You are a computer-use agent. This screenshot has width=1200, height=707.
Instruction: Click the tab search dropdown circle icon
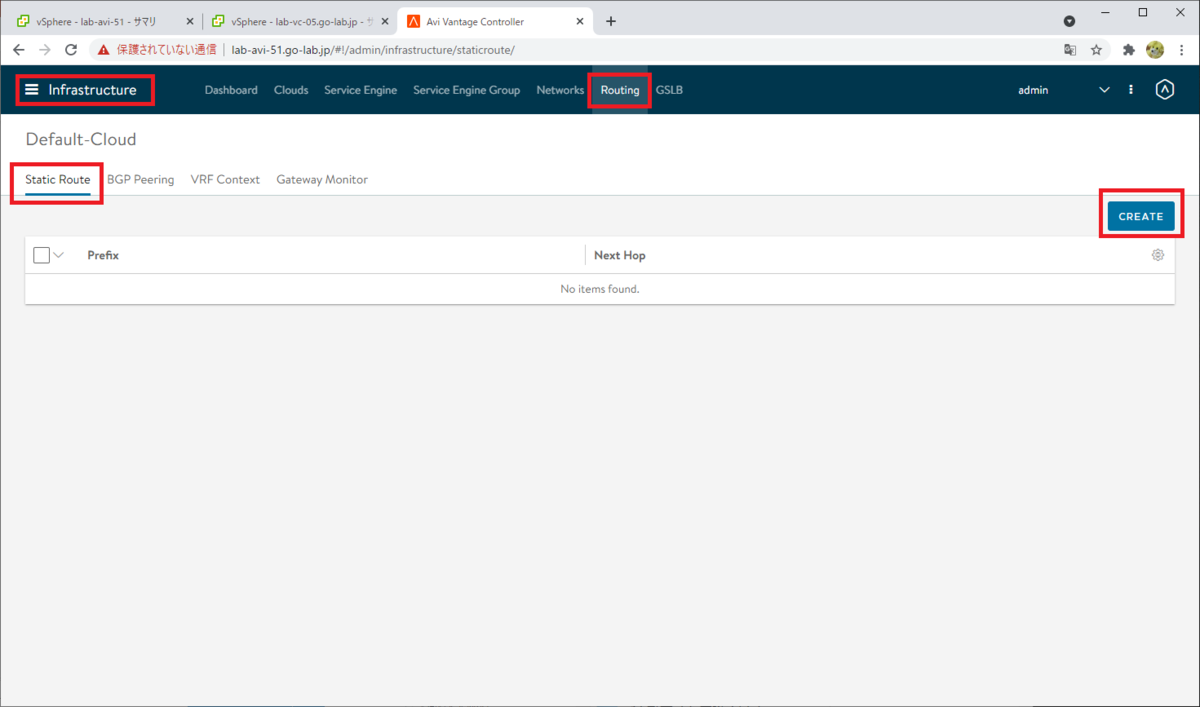(x=1069, y=21)
